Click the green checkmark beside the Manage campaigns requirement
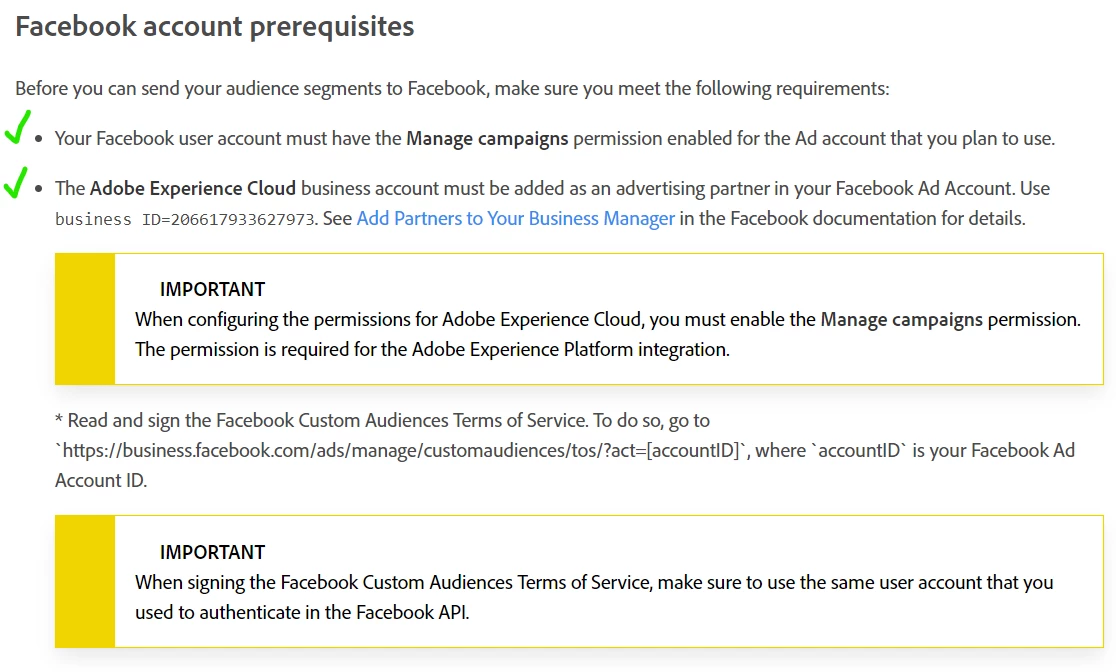This screenshot has height=672, width=1116. coord(17,127)
